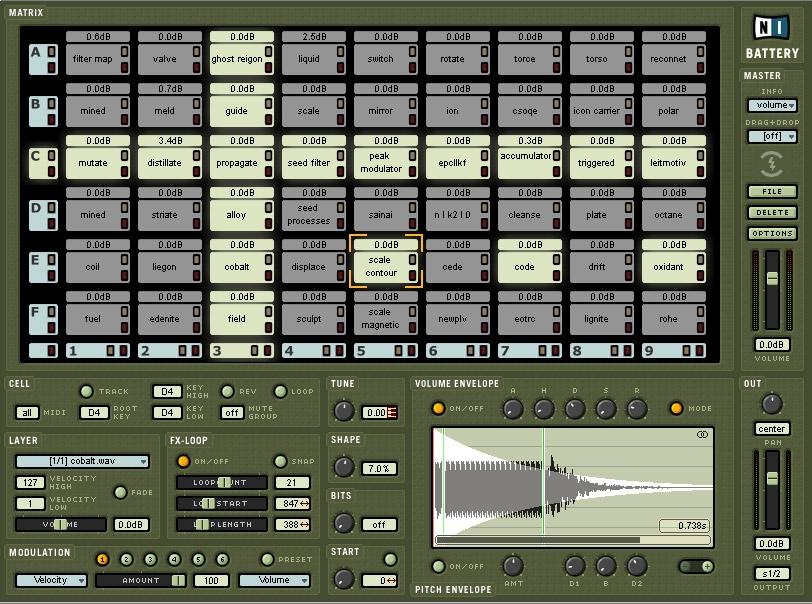Image resolution: width=812 pixels, height=604 pixels.
Task: Toggle the plus/minus switch beside pitch envelope
Action: 696,566
